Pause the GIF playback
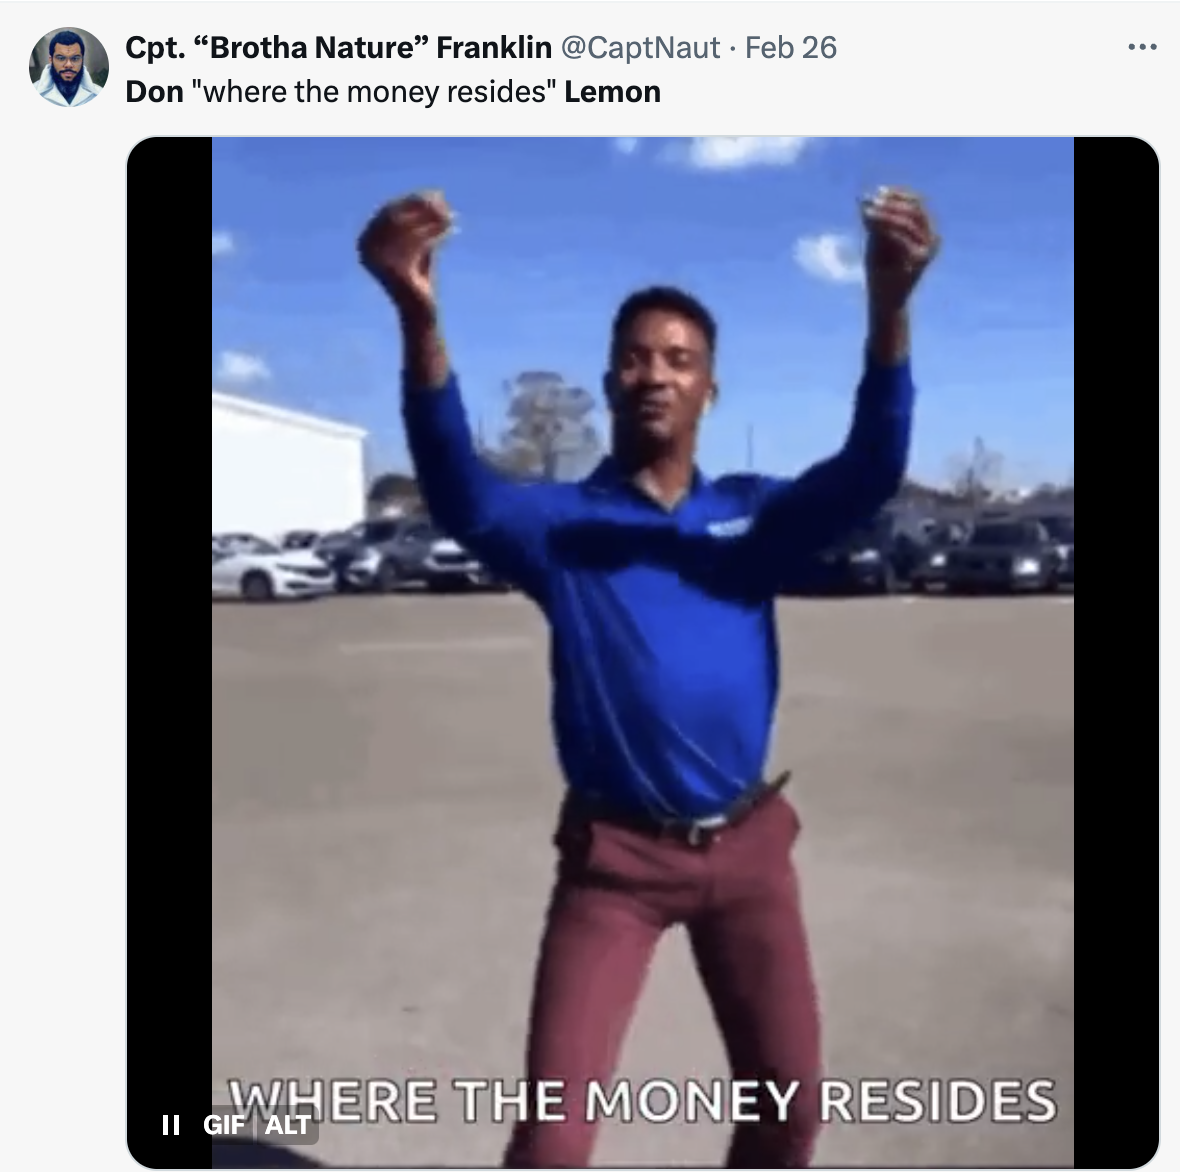The width and height of the screenshot is (1180, 1172). [x=171, y=1125]
